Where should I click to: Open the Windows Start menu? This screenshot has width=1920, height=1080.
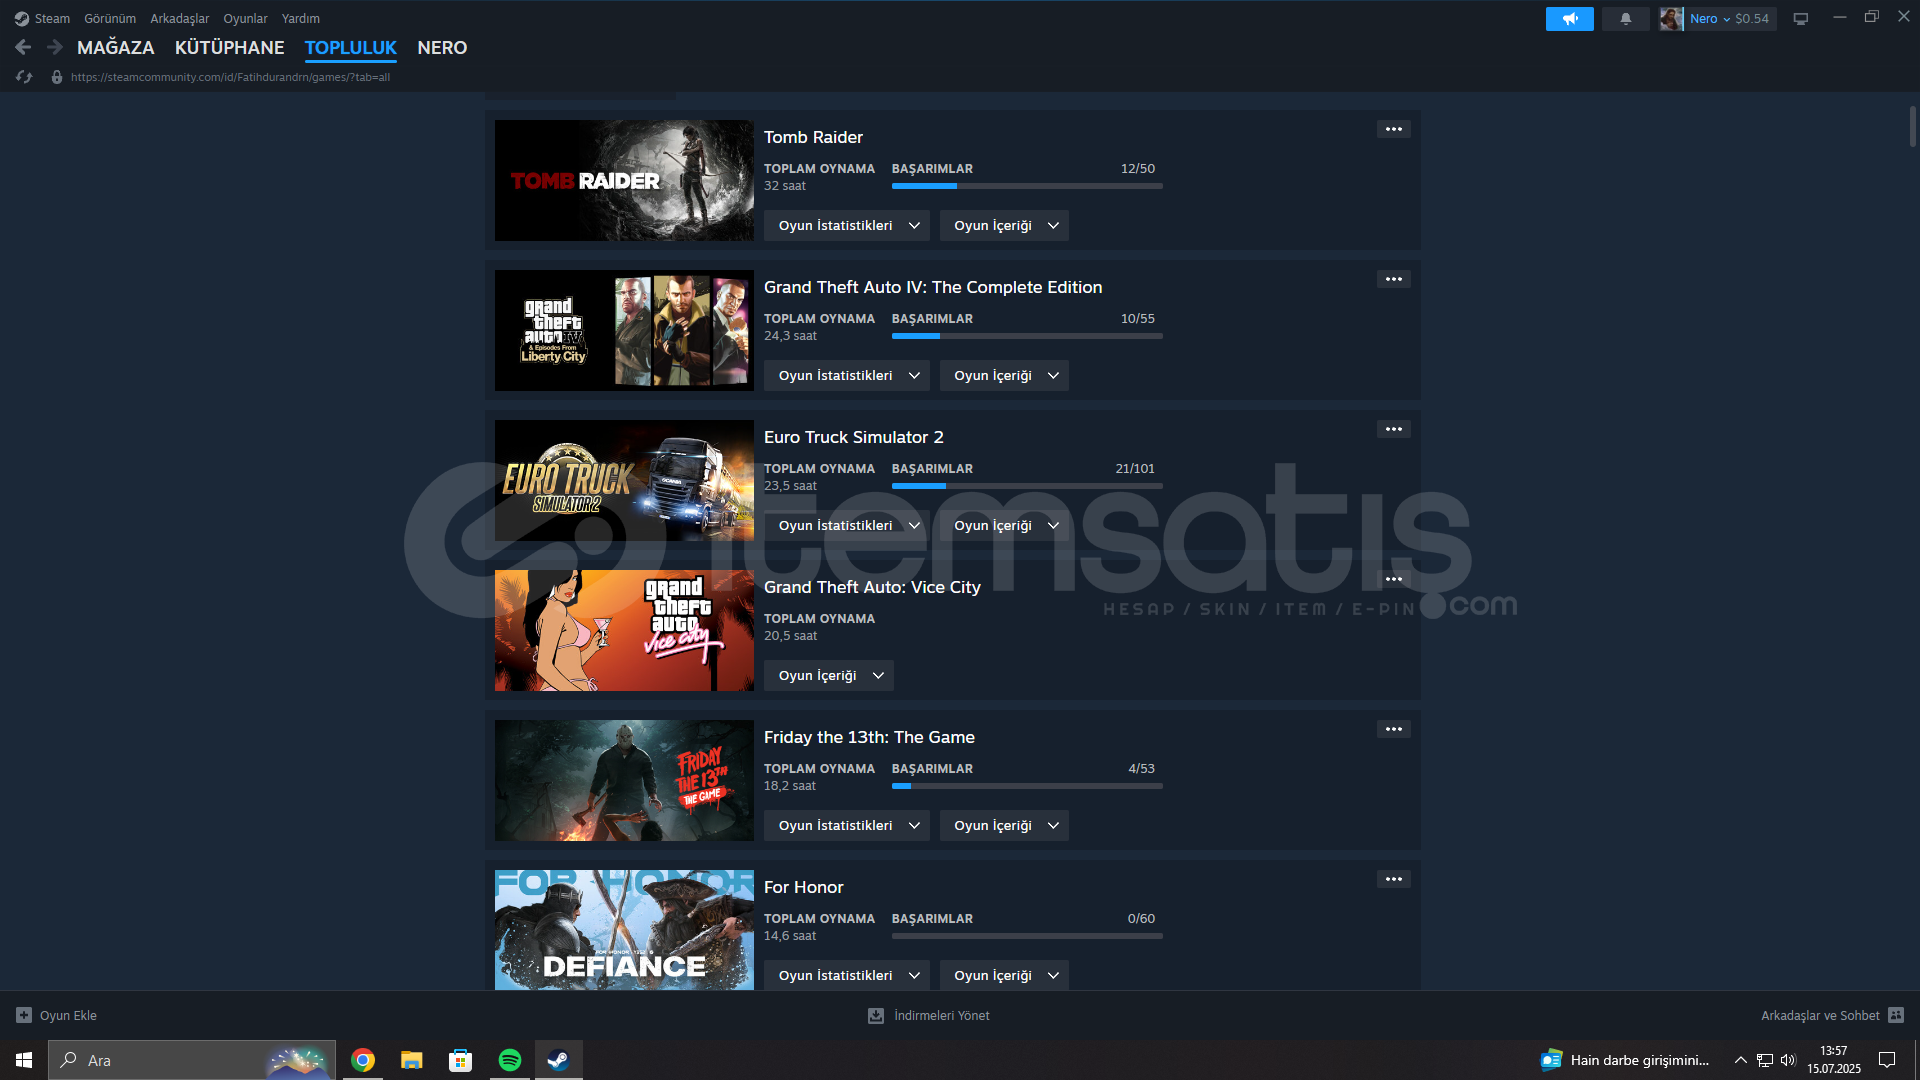point(24,1060)
